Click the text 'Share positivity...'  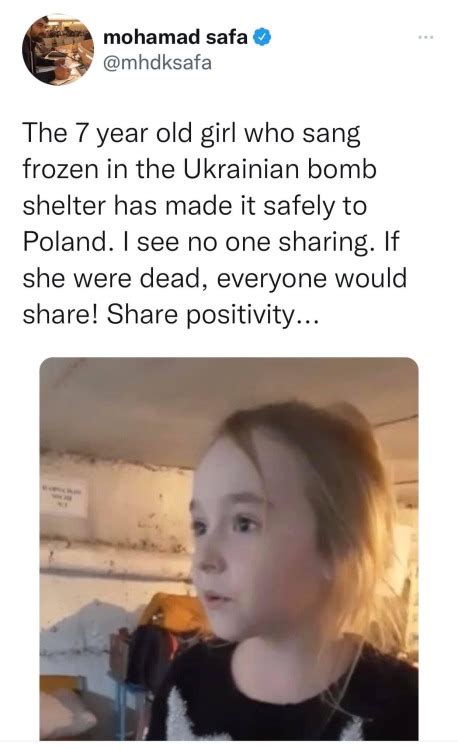(212, 315)
